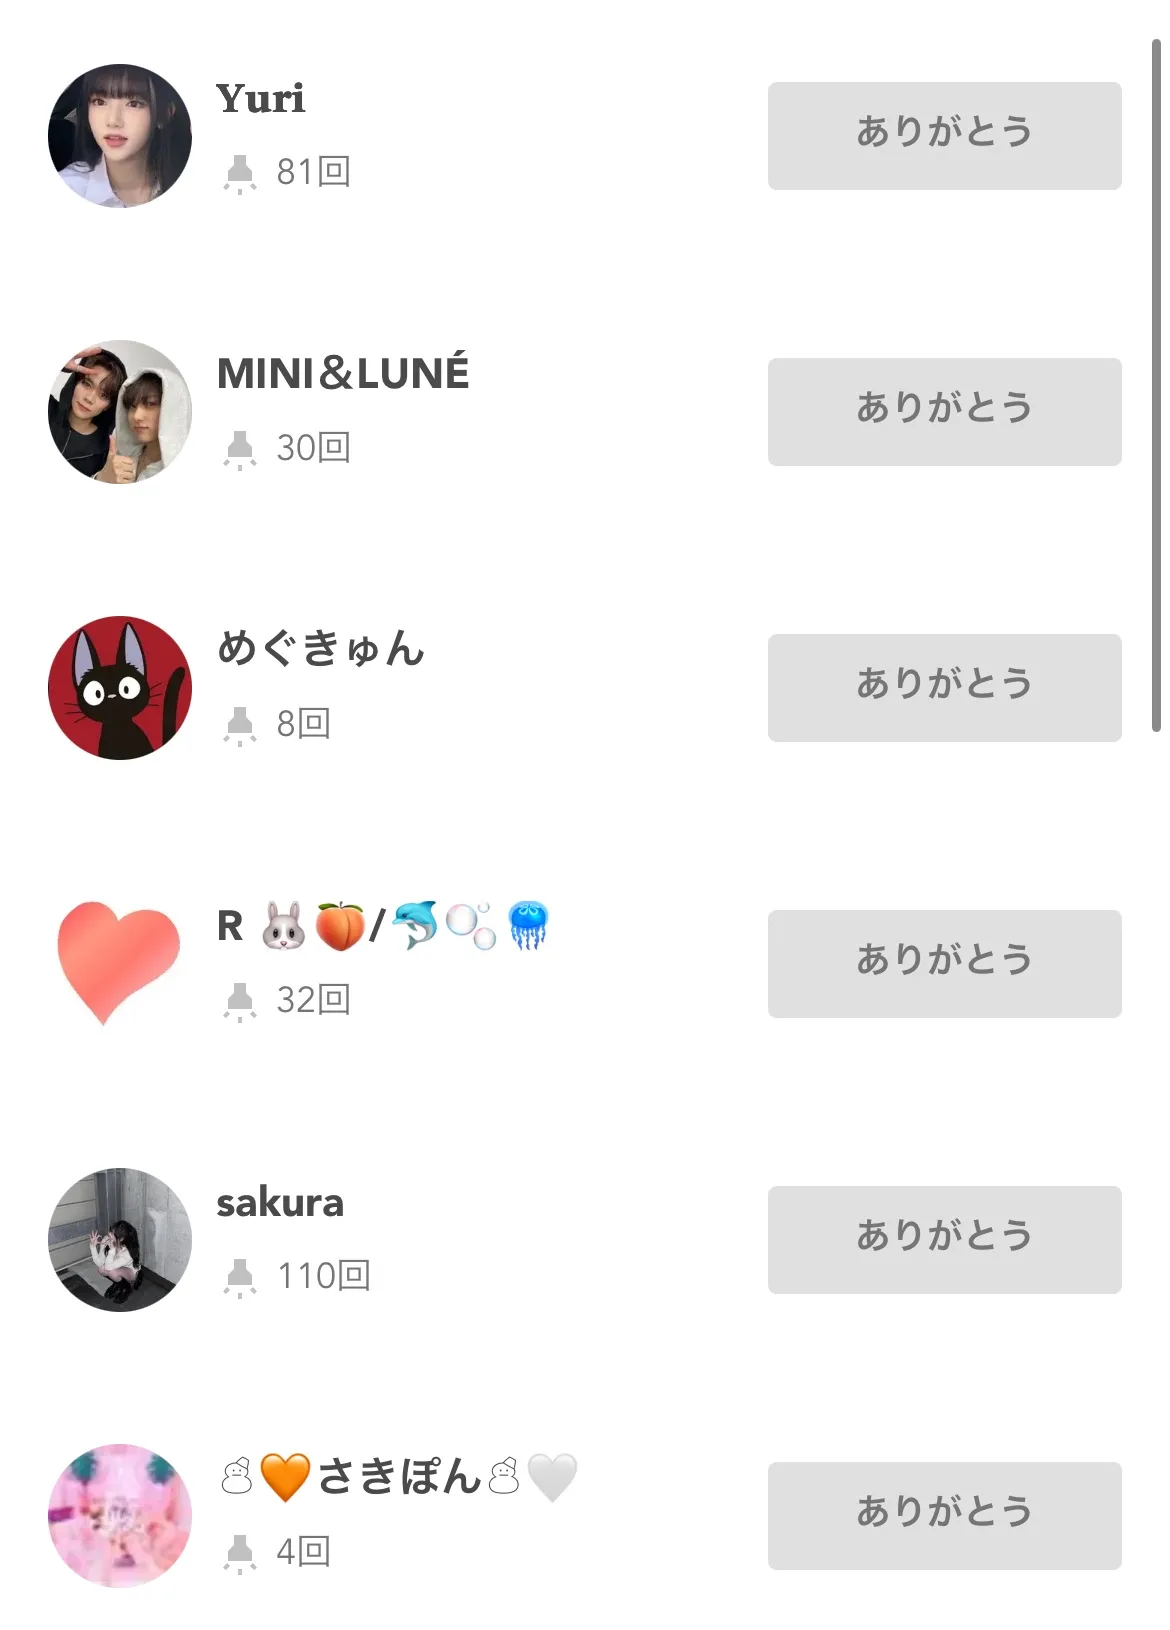
Task: Click the gift icon next to 110回
Action: pos(240,1277)
